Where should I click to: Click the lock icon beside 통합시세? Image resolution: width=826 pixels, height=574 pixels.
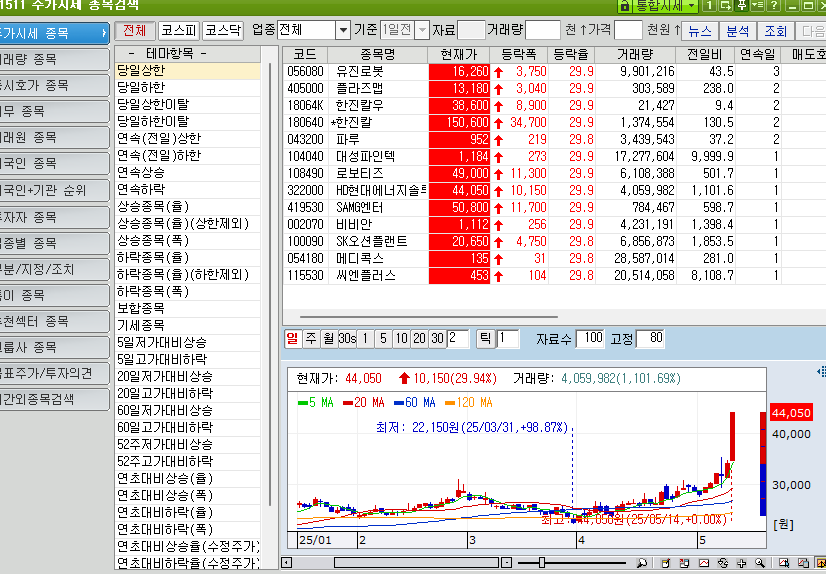pyautogui.click(x=625, y=6)
